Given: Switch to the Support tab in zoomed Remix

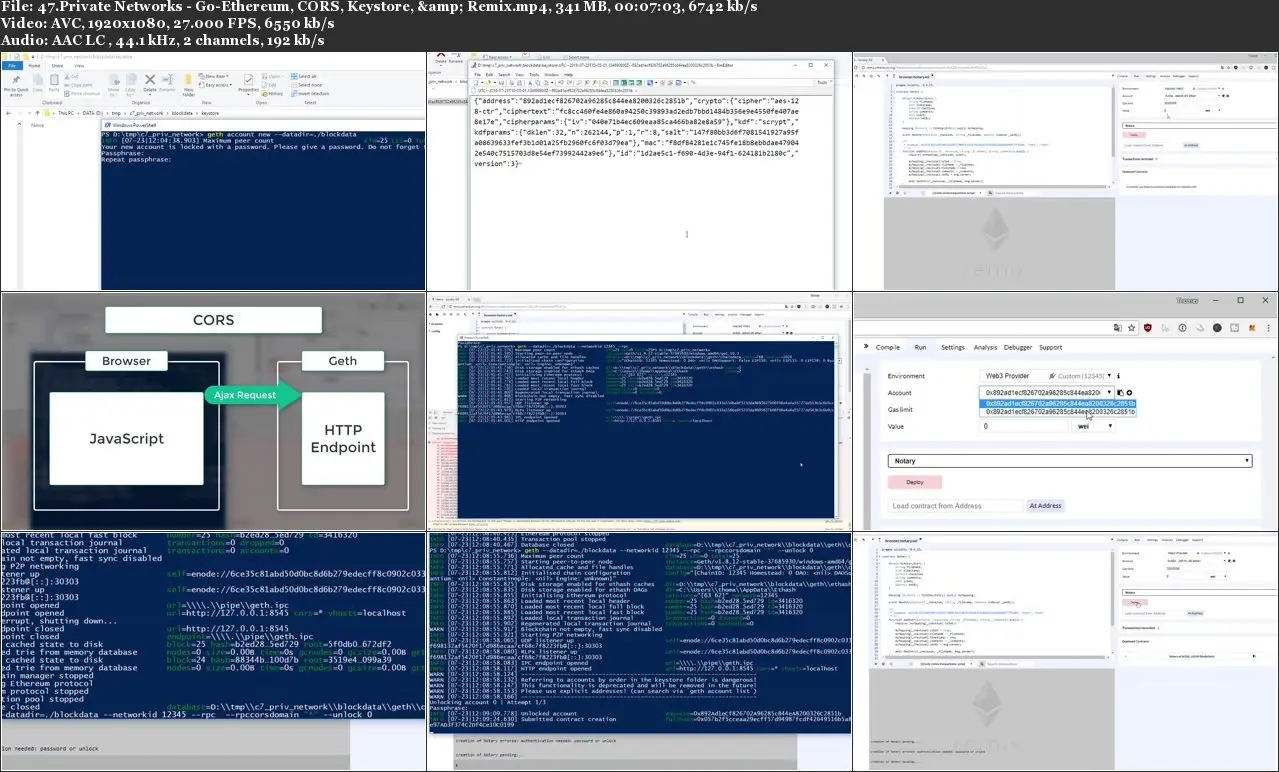Looking at the screenshot, I should [x=1051, y=347].
